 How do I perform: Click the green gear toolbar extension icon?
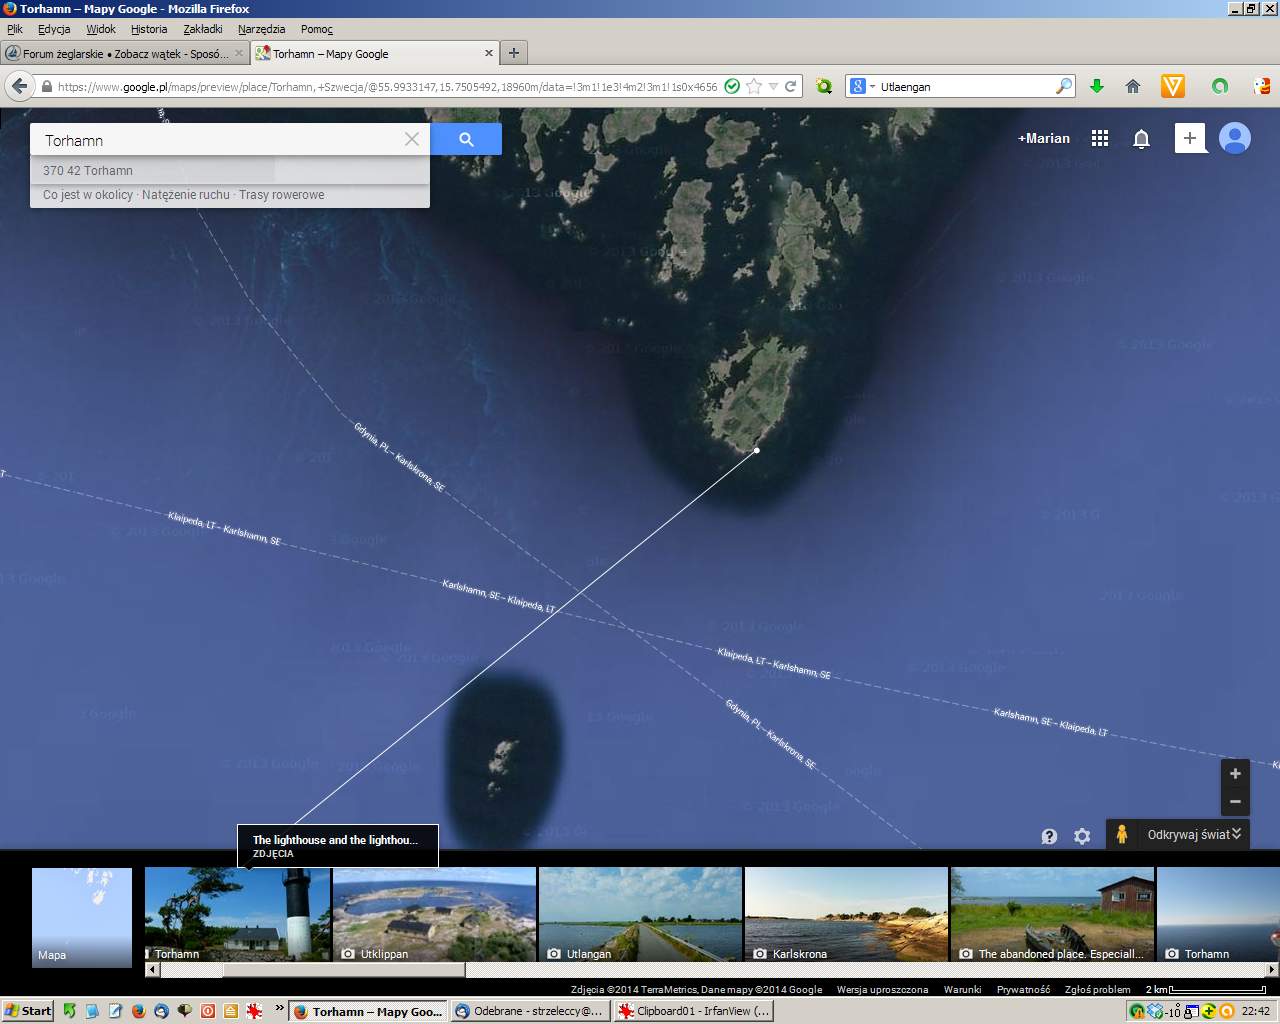(x=824, y=87)
